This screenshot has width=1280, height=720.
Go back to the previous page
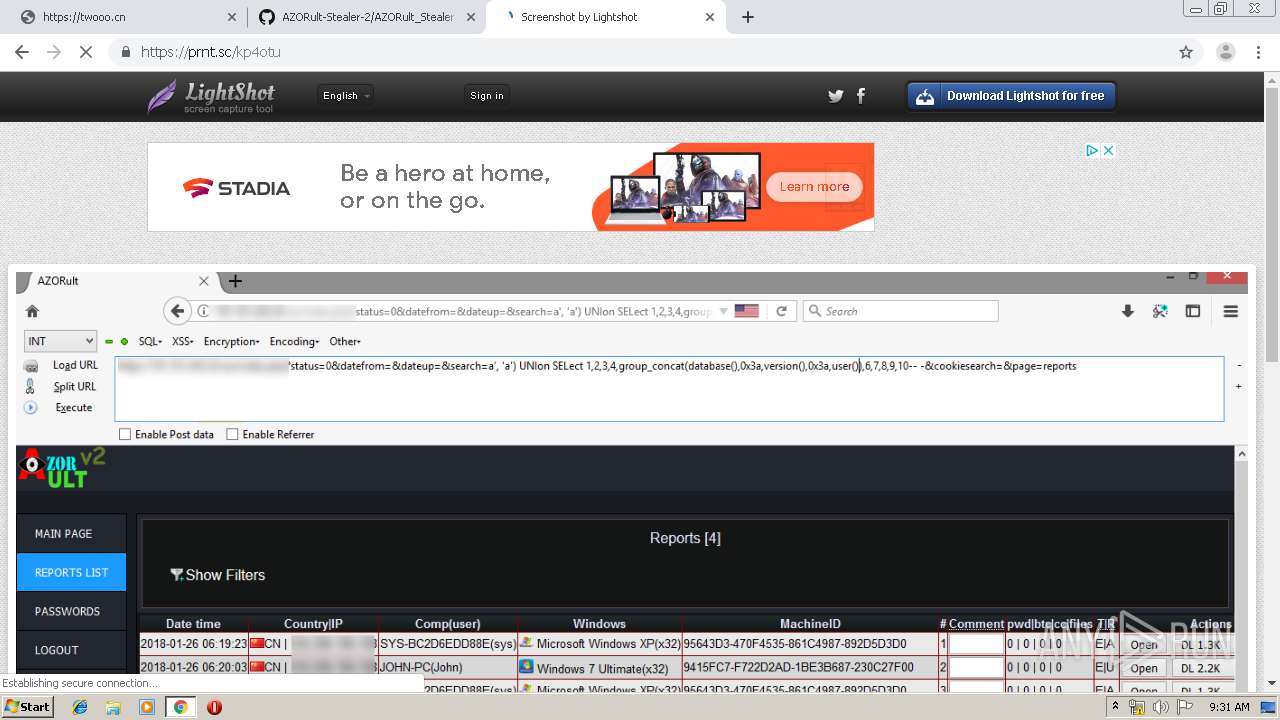tap(22, 52)
